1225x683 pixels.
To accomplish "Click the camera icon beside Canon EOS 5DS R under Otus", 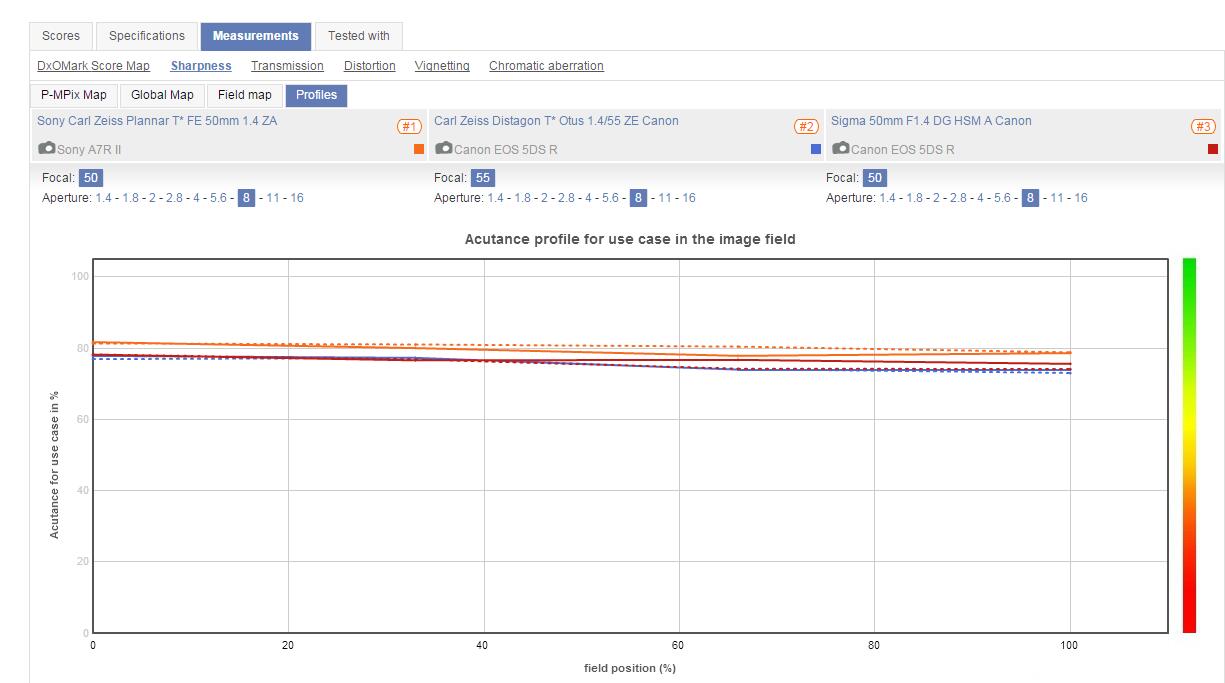I will click(x=443, y=148).
